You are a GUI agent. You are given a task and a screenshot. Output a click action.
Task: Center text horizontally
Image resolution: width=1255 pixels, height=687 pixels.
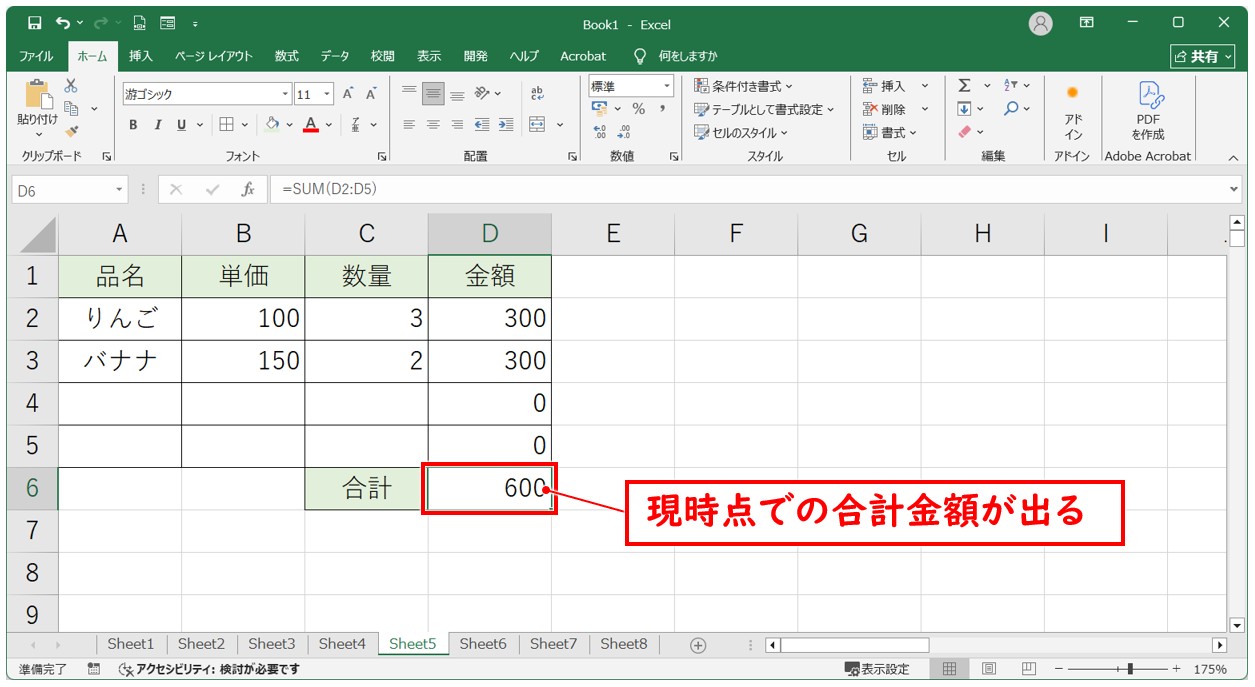[x=433, y=125]
